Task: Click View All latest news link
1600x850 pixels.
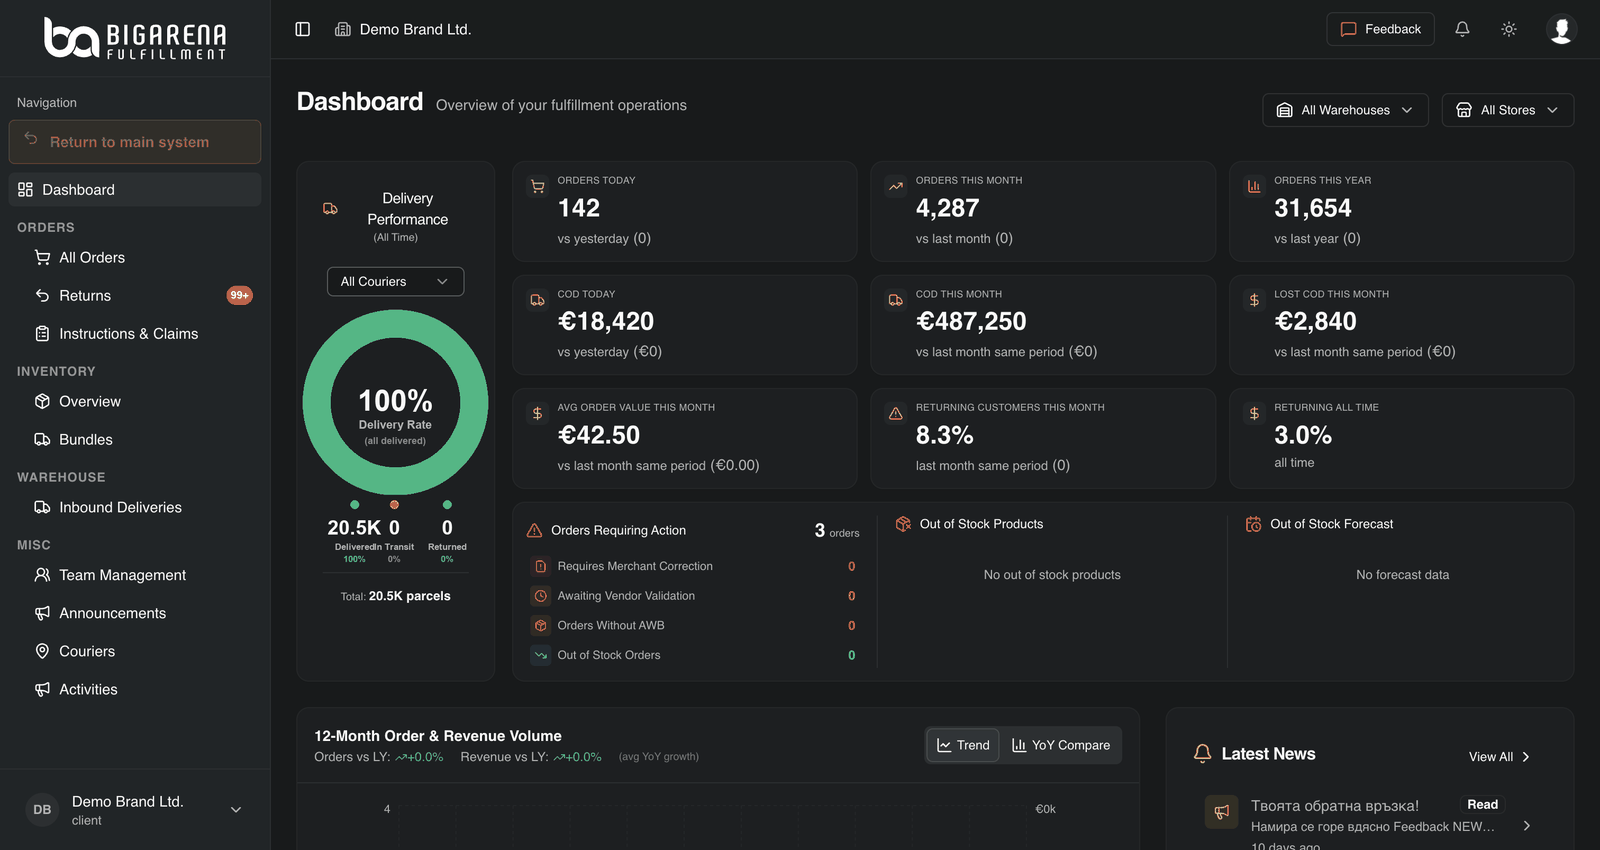Action: [1499, 757]
